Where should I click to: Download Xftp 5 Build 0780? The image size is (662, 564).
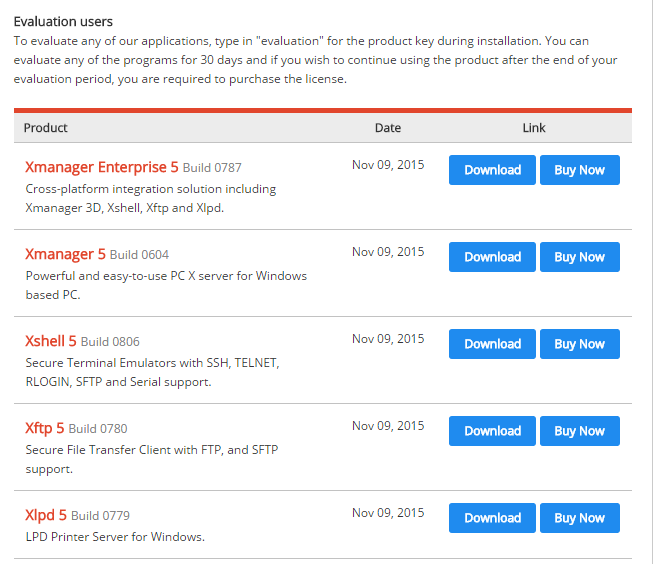492,431
